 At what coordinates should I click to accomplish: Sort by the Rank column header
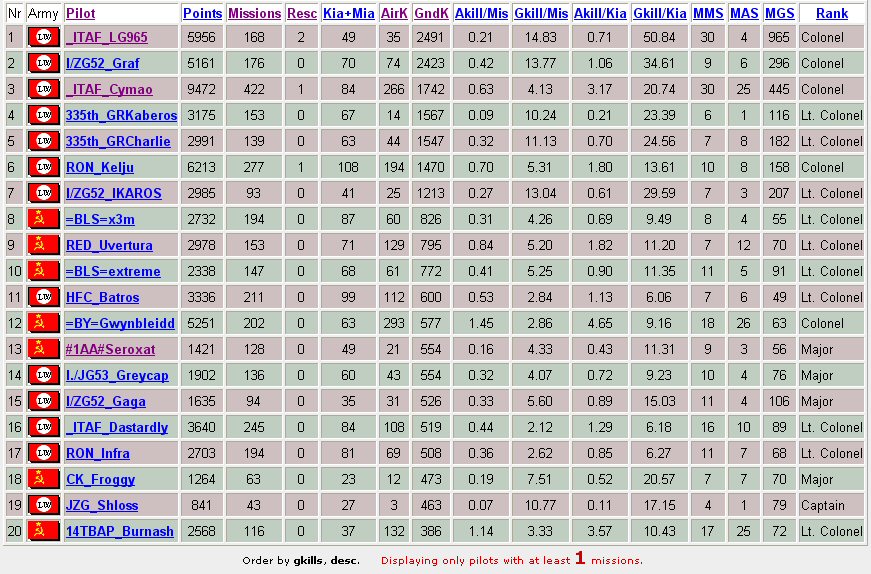click(x=832, y=13)
